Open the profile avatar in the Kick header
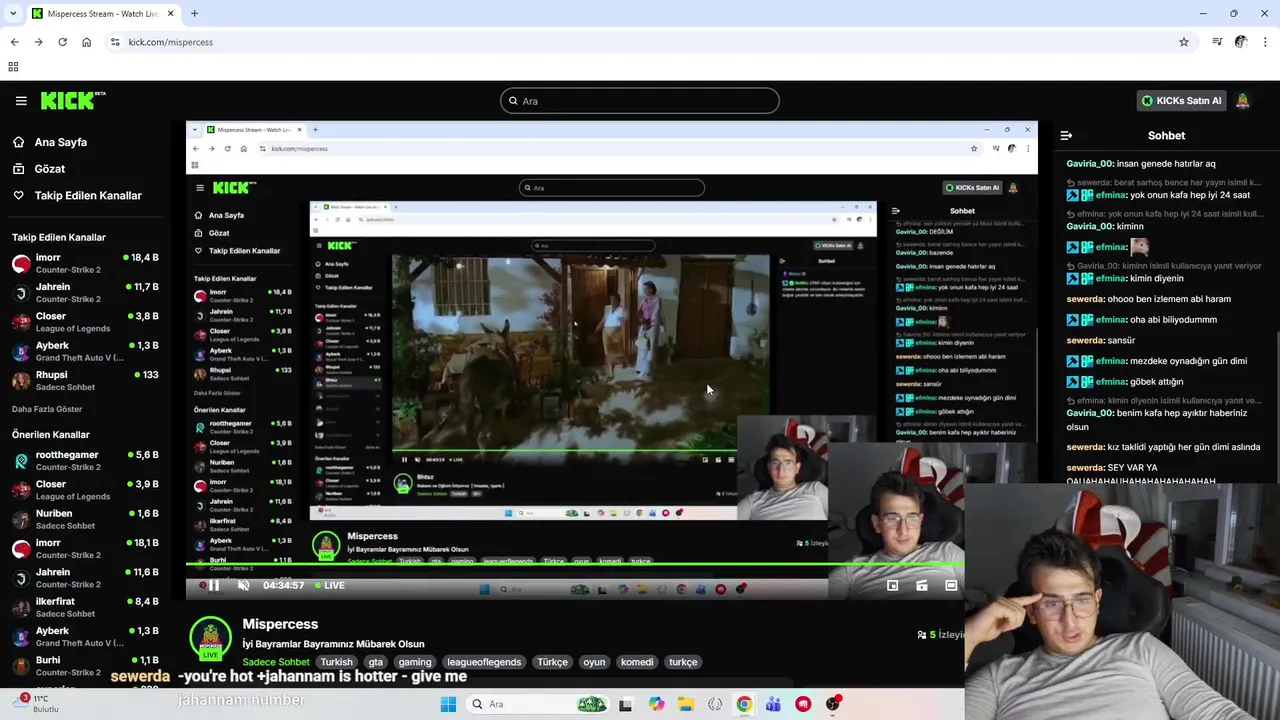Viewport: 1280px width, 720px height. click(1243, 101)
